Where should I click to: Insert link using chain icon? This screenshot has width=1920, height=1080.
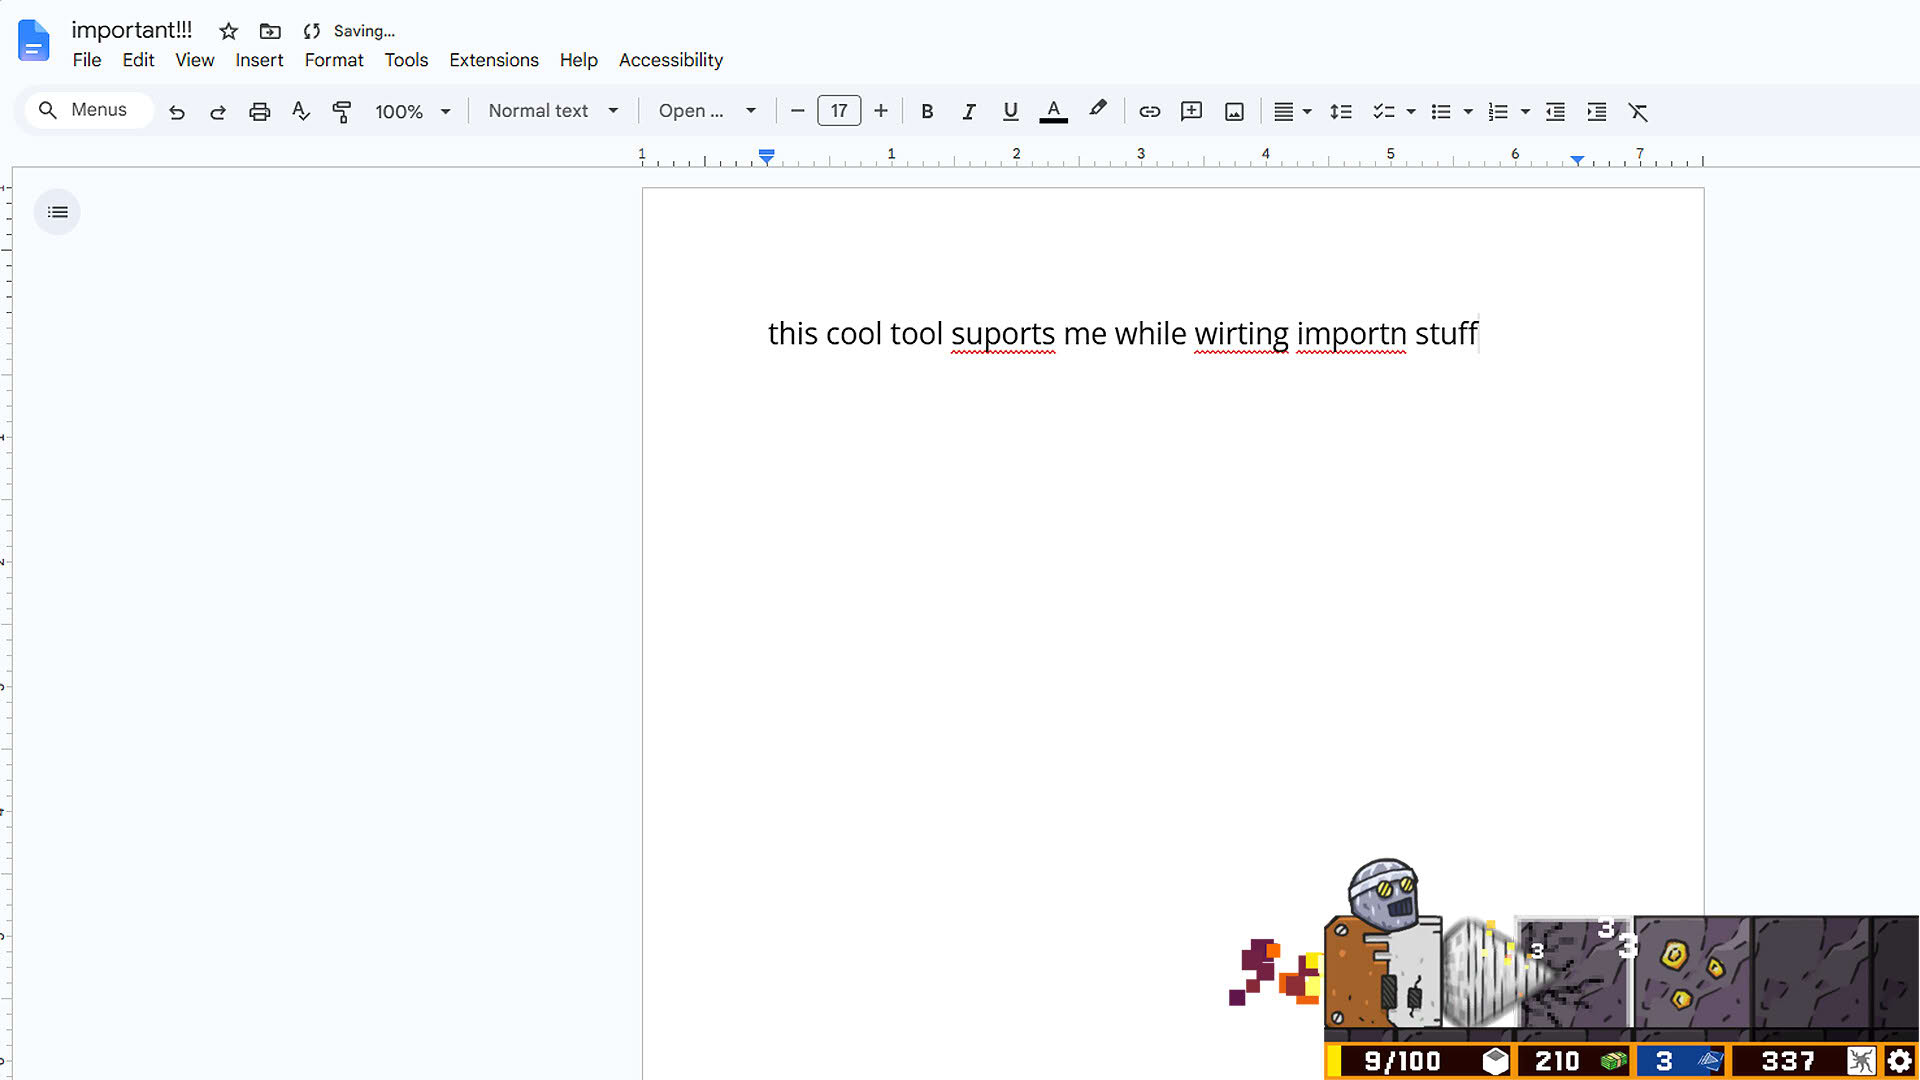tap(1150, 112)
